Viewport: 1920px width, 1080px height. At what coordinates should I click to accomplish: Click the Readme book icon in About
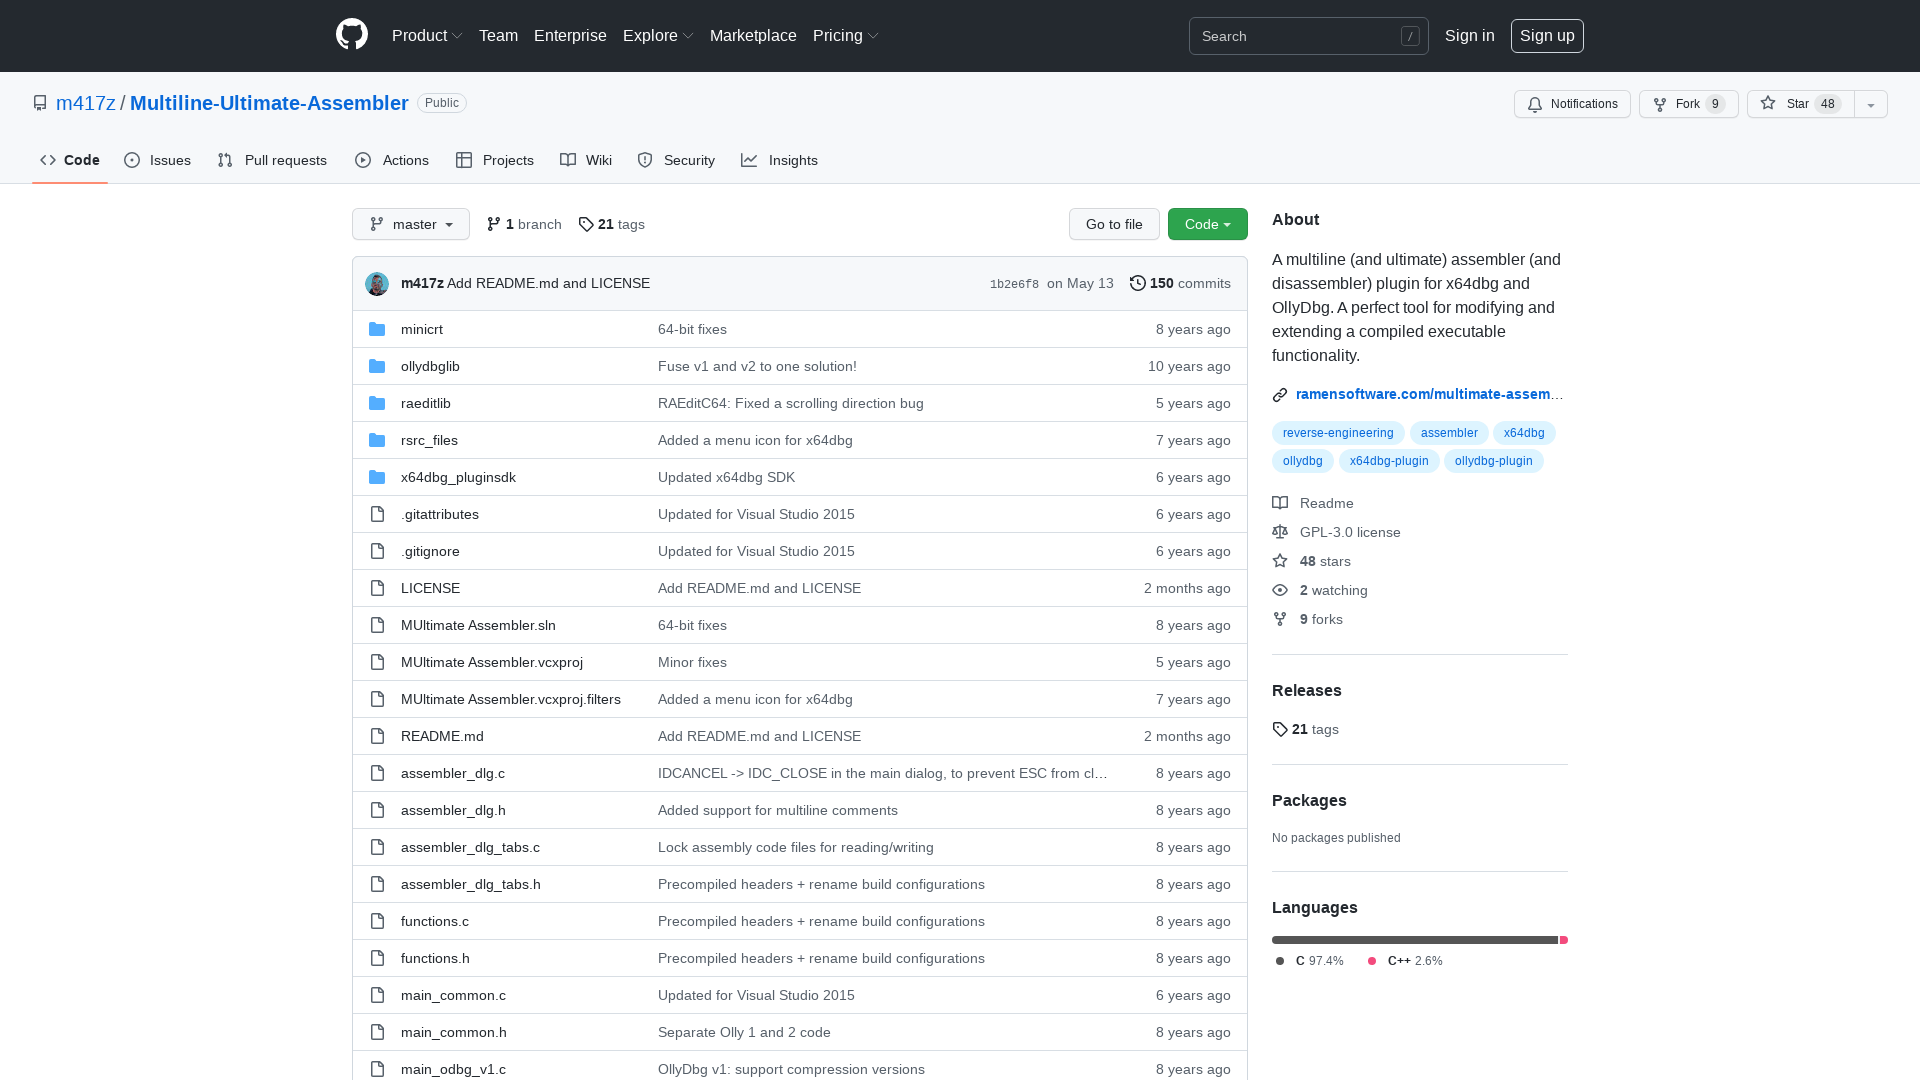(x=1280, y=503)
